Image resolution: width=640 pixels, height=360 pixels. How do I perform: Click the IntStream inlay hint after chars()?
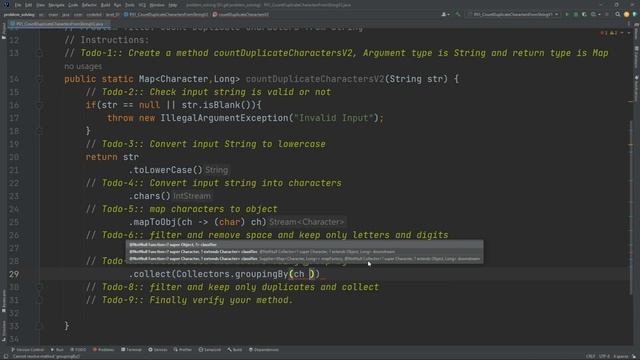coord(192,196)
